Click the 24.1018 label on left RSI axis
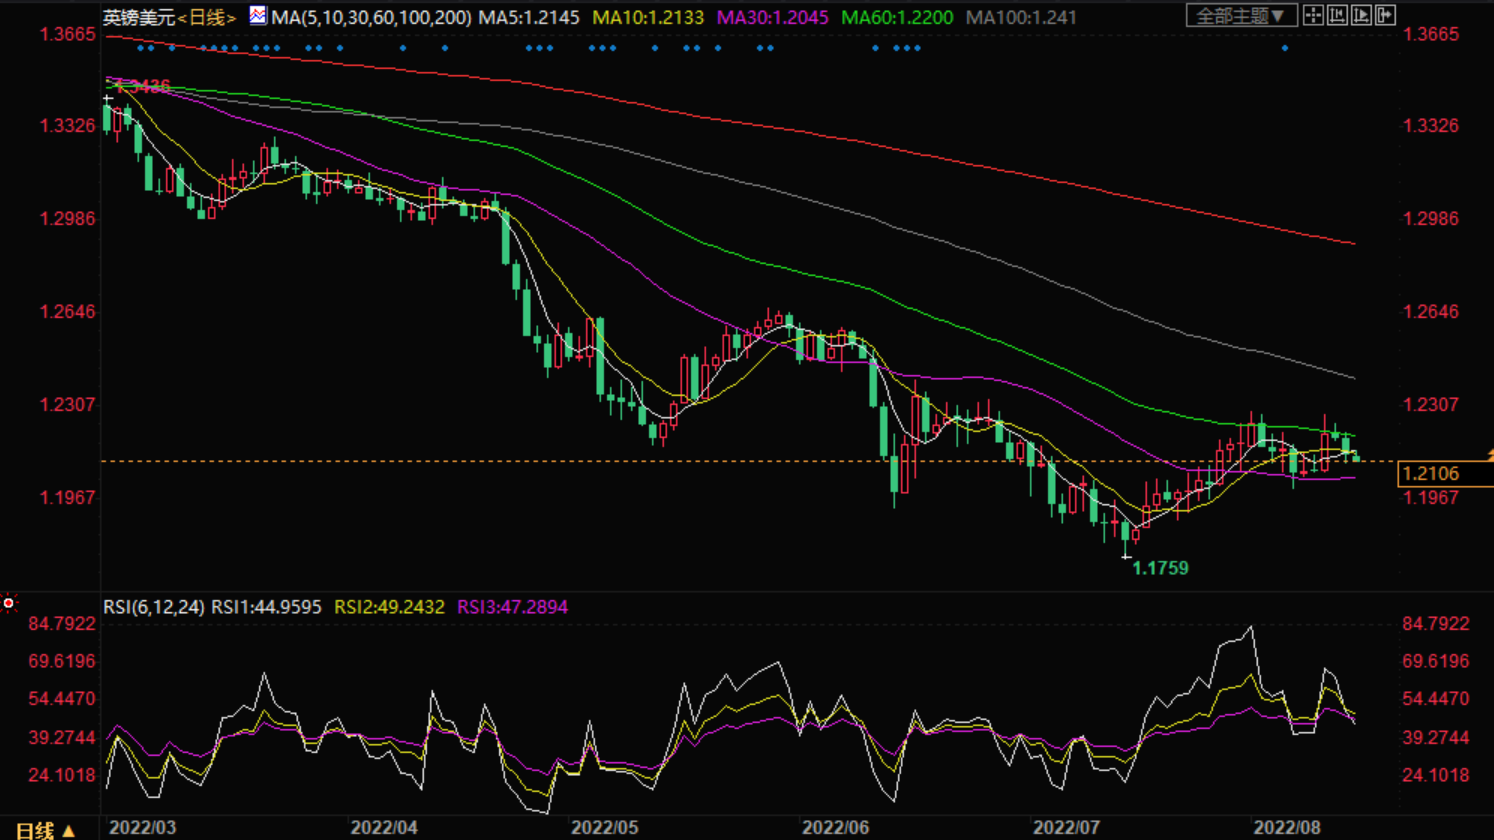 (x=62, y=775)
